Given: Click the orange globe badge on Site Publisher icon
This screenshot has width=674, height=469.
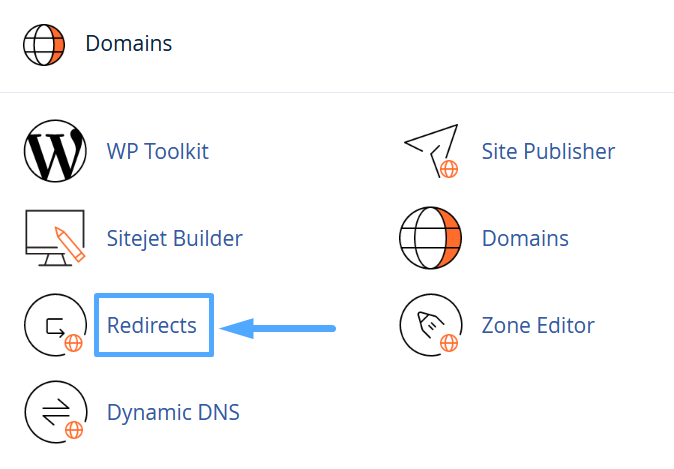Looking at the screenshot, I should click(449, 169).
